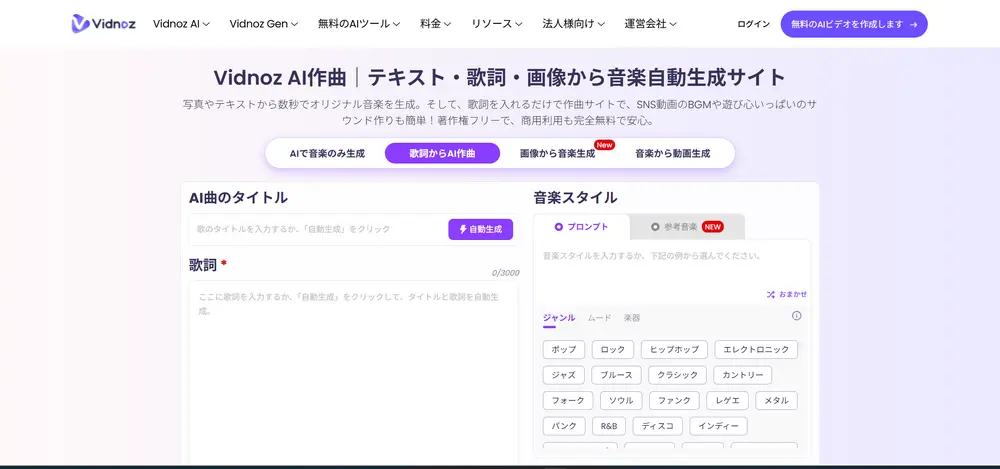The height and width of the screenshot is (469, 1000).
Task: Open the 音楽から動画生成 tab
Action: pos(672,153)
